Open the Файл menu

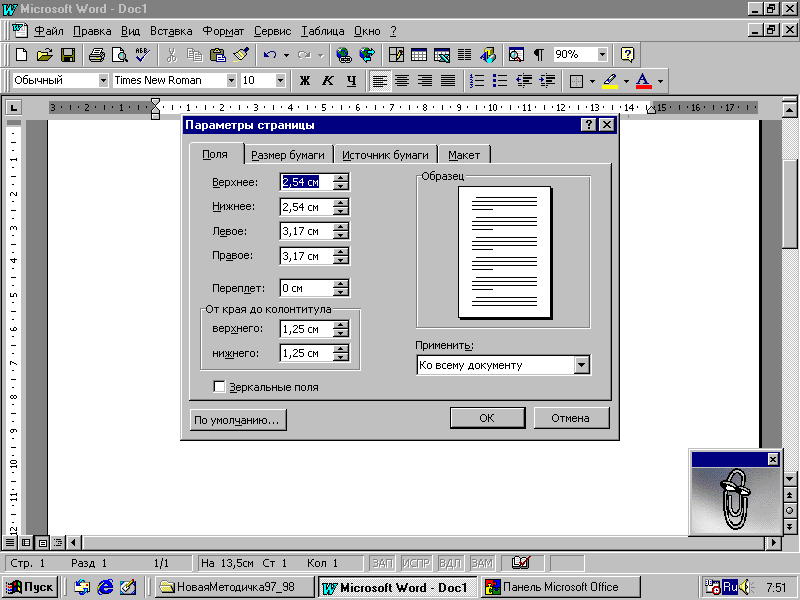click(49, 31)
